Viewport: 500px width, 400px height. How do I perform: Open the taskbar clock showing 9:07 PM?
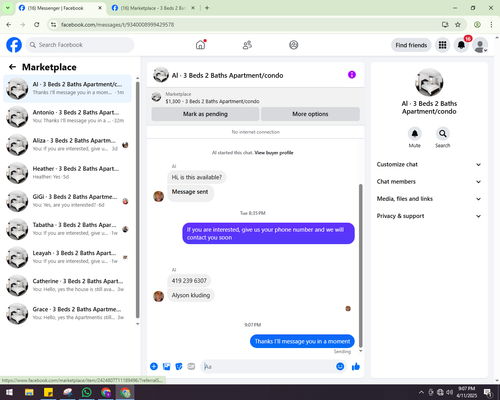466,392
